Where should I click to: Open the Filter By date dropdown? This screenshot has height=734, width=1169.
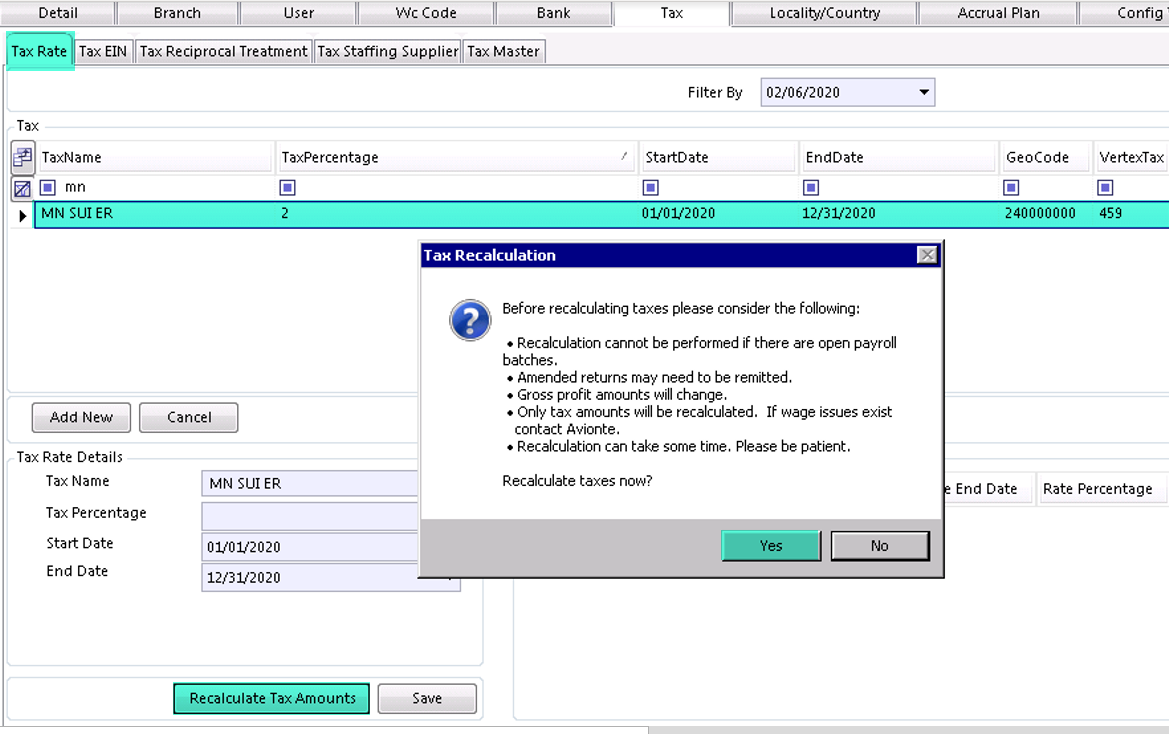(x=924, y=92)
